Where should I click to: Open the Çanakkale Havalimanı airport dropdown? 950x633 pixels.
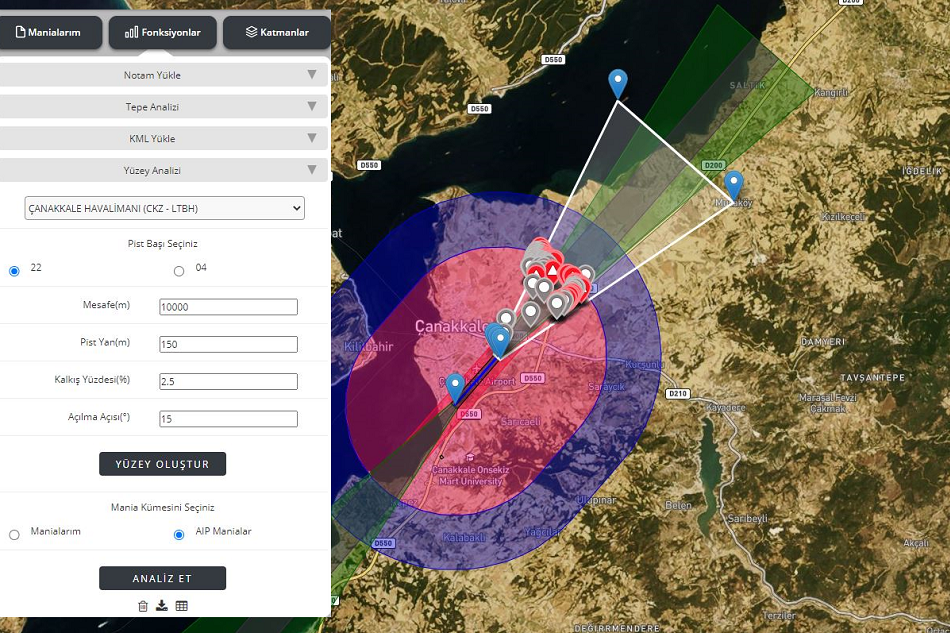[165, 208]
